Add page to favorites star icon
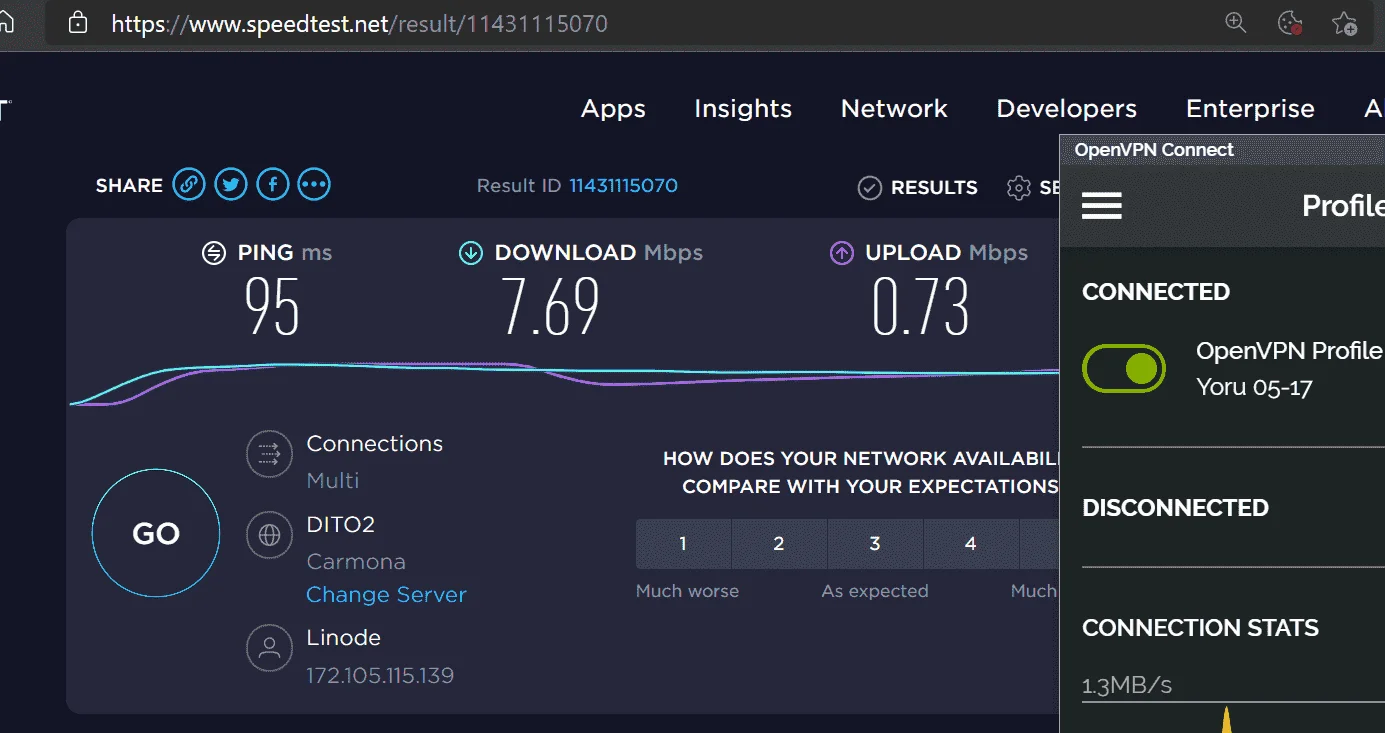The image size is (1385, 733). point(1345,23)
